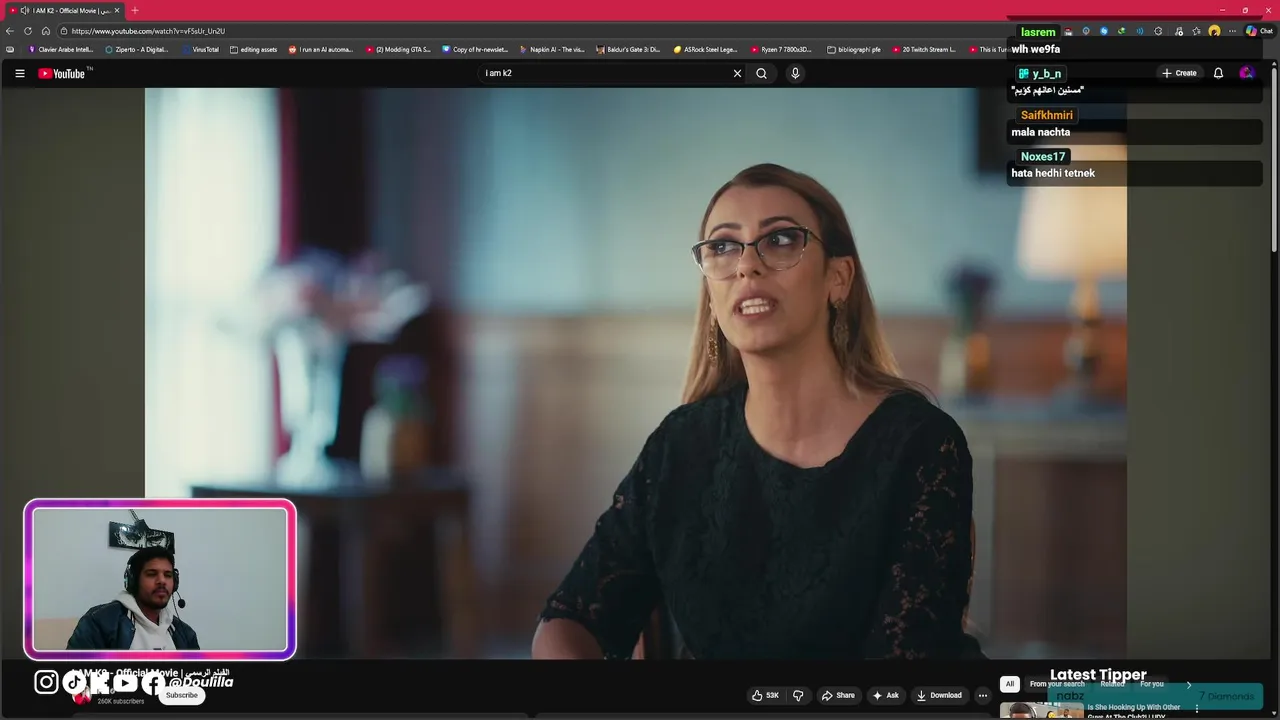
Task: Like the video with thumbs up 53K
Action: [765, 695]
